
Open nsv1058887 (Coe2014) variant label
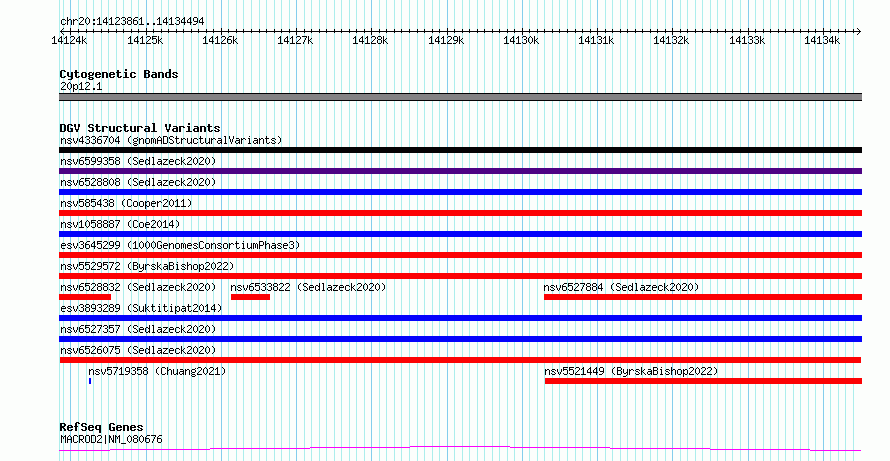tap(120, 224)
